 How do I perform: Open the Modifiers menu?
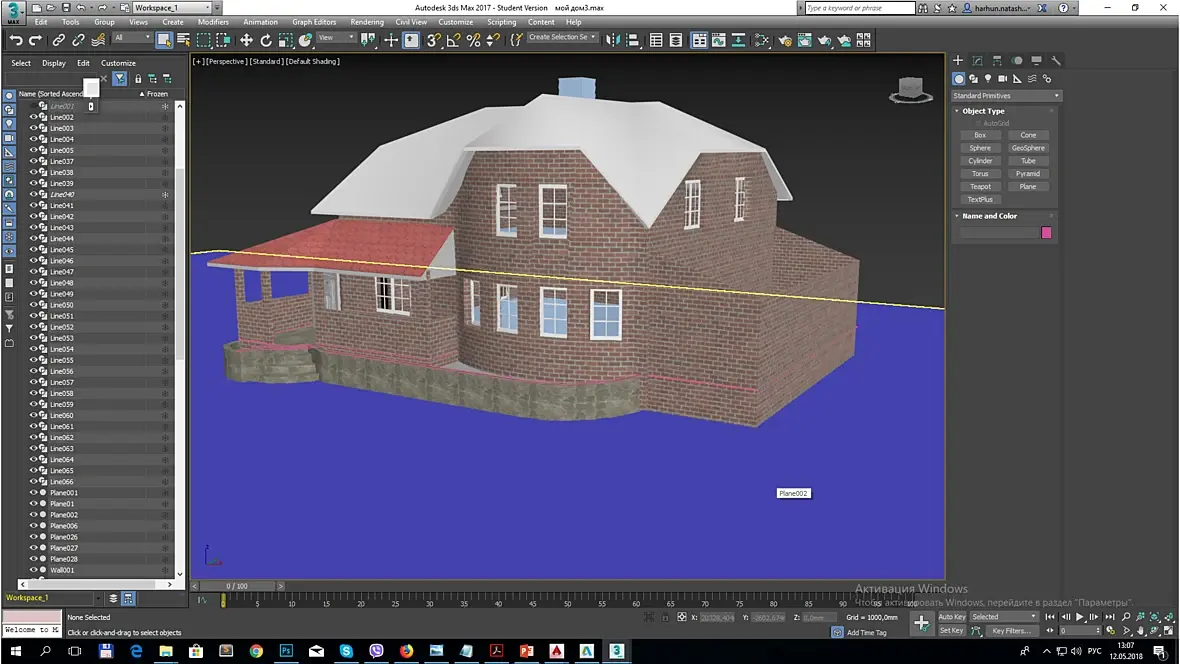click(213, 22)
